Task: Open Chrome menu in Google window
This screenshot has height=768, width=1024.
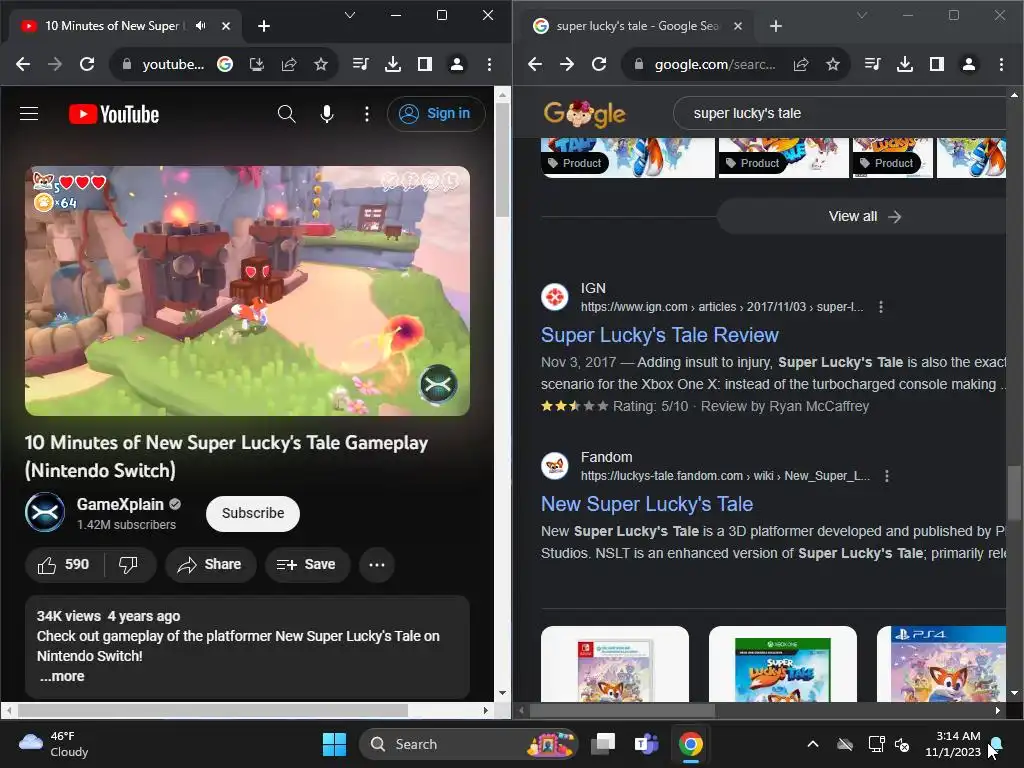Action: [1001, 64]
